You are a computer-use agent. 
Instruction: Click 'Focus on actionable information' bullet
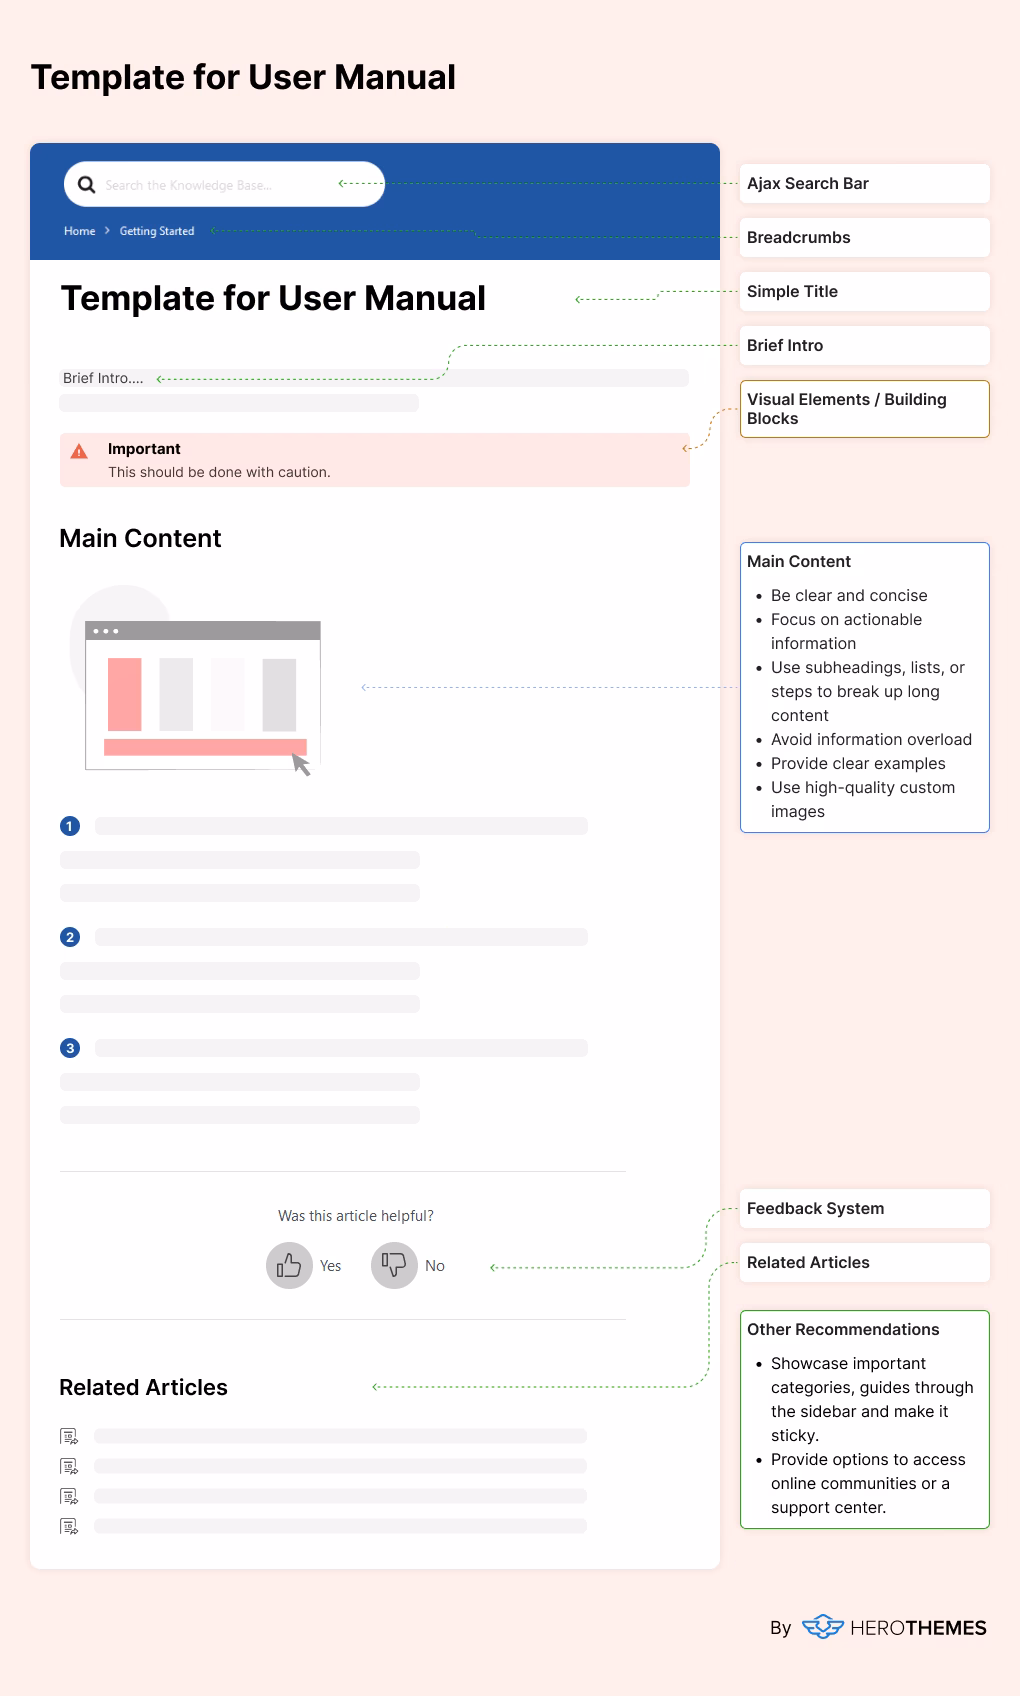click(846, 631)
